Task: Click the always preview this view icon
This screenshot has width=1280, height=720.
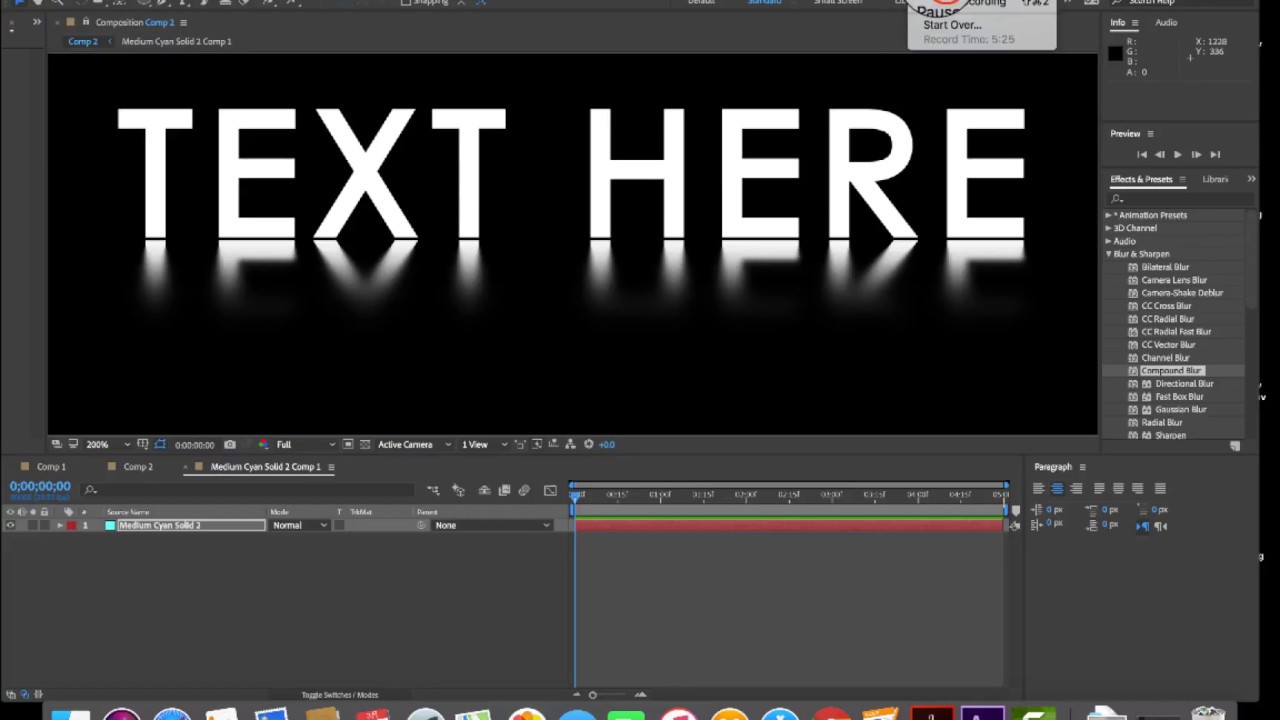Action: point(56,444)
